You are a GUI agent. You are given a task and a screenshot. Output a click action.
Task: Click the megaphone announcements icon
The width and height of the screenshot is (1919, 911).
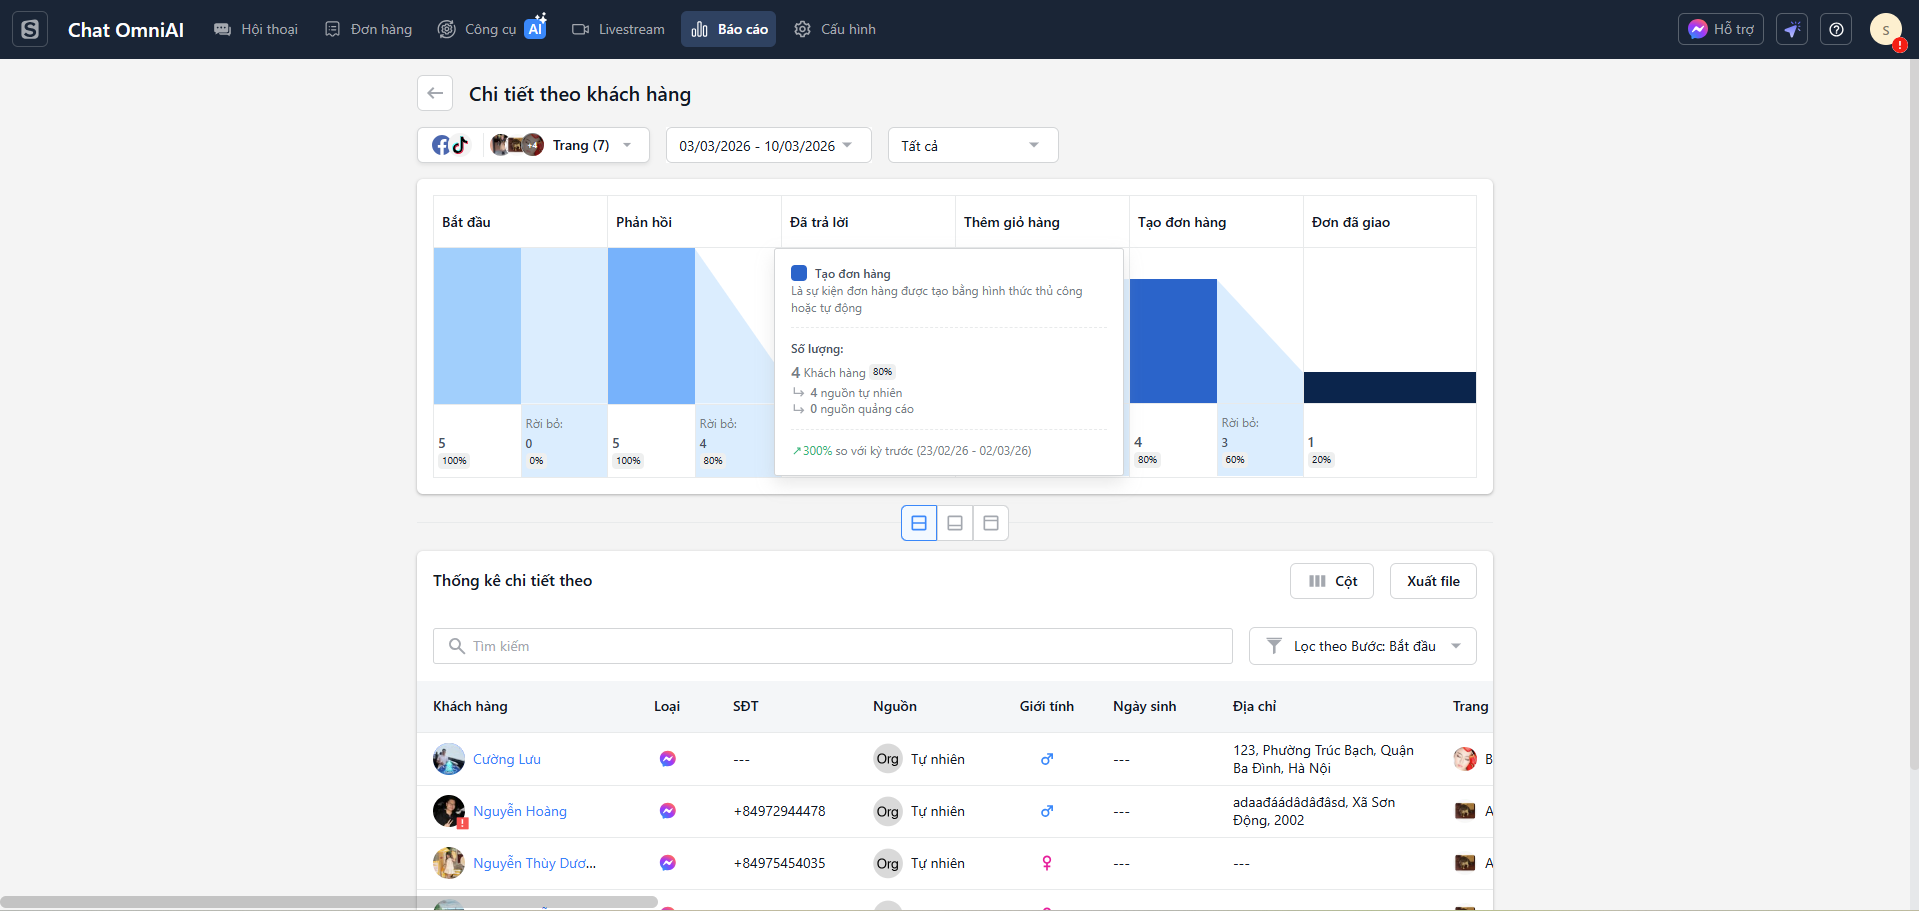click(1792, 29)
